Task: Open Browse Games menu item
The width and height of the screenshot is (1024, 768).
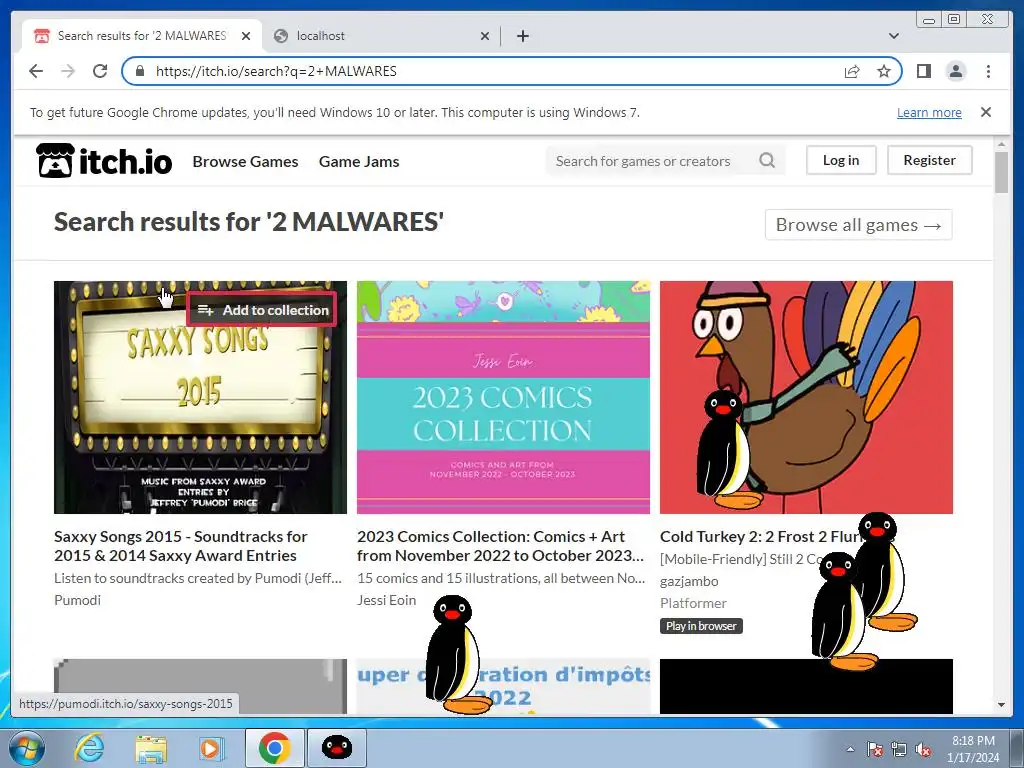Action: [x=246, y=161]
